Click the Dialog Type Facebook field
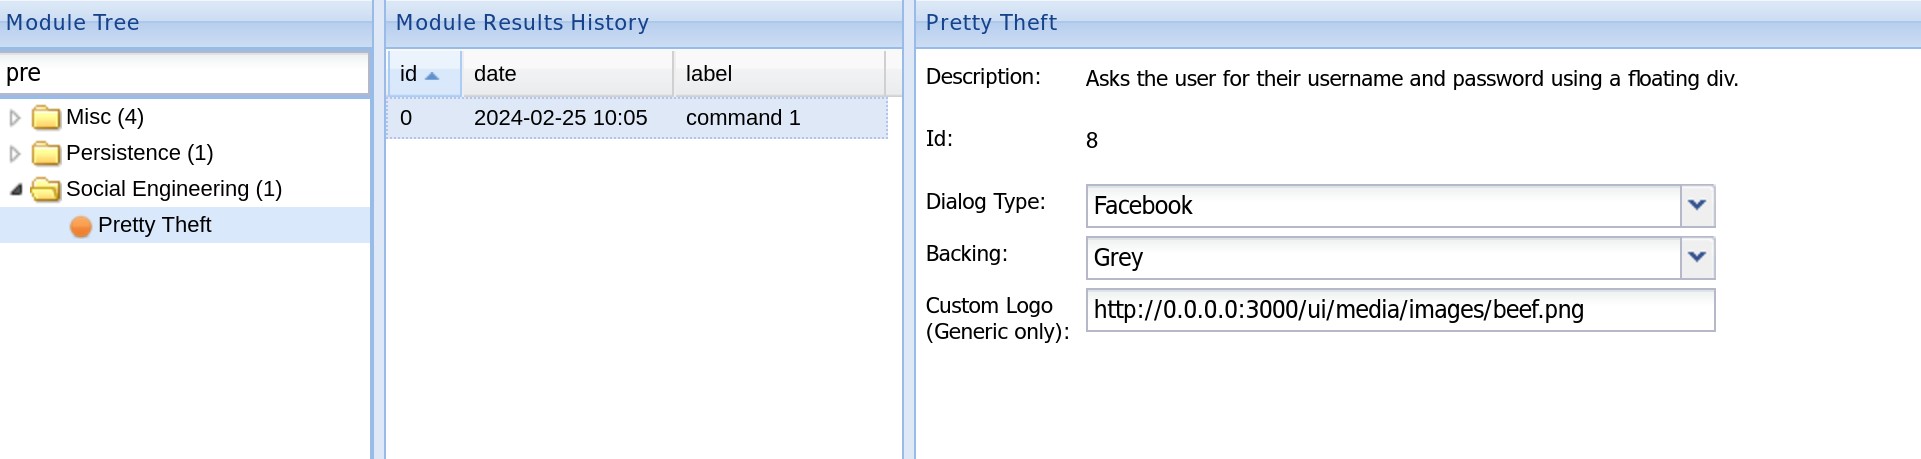This screenshot has width=1921, height=459. 1382,205
